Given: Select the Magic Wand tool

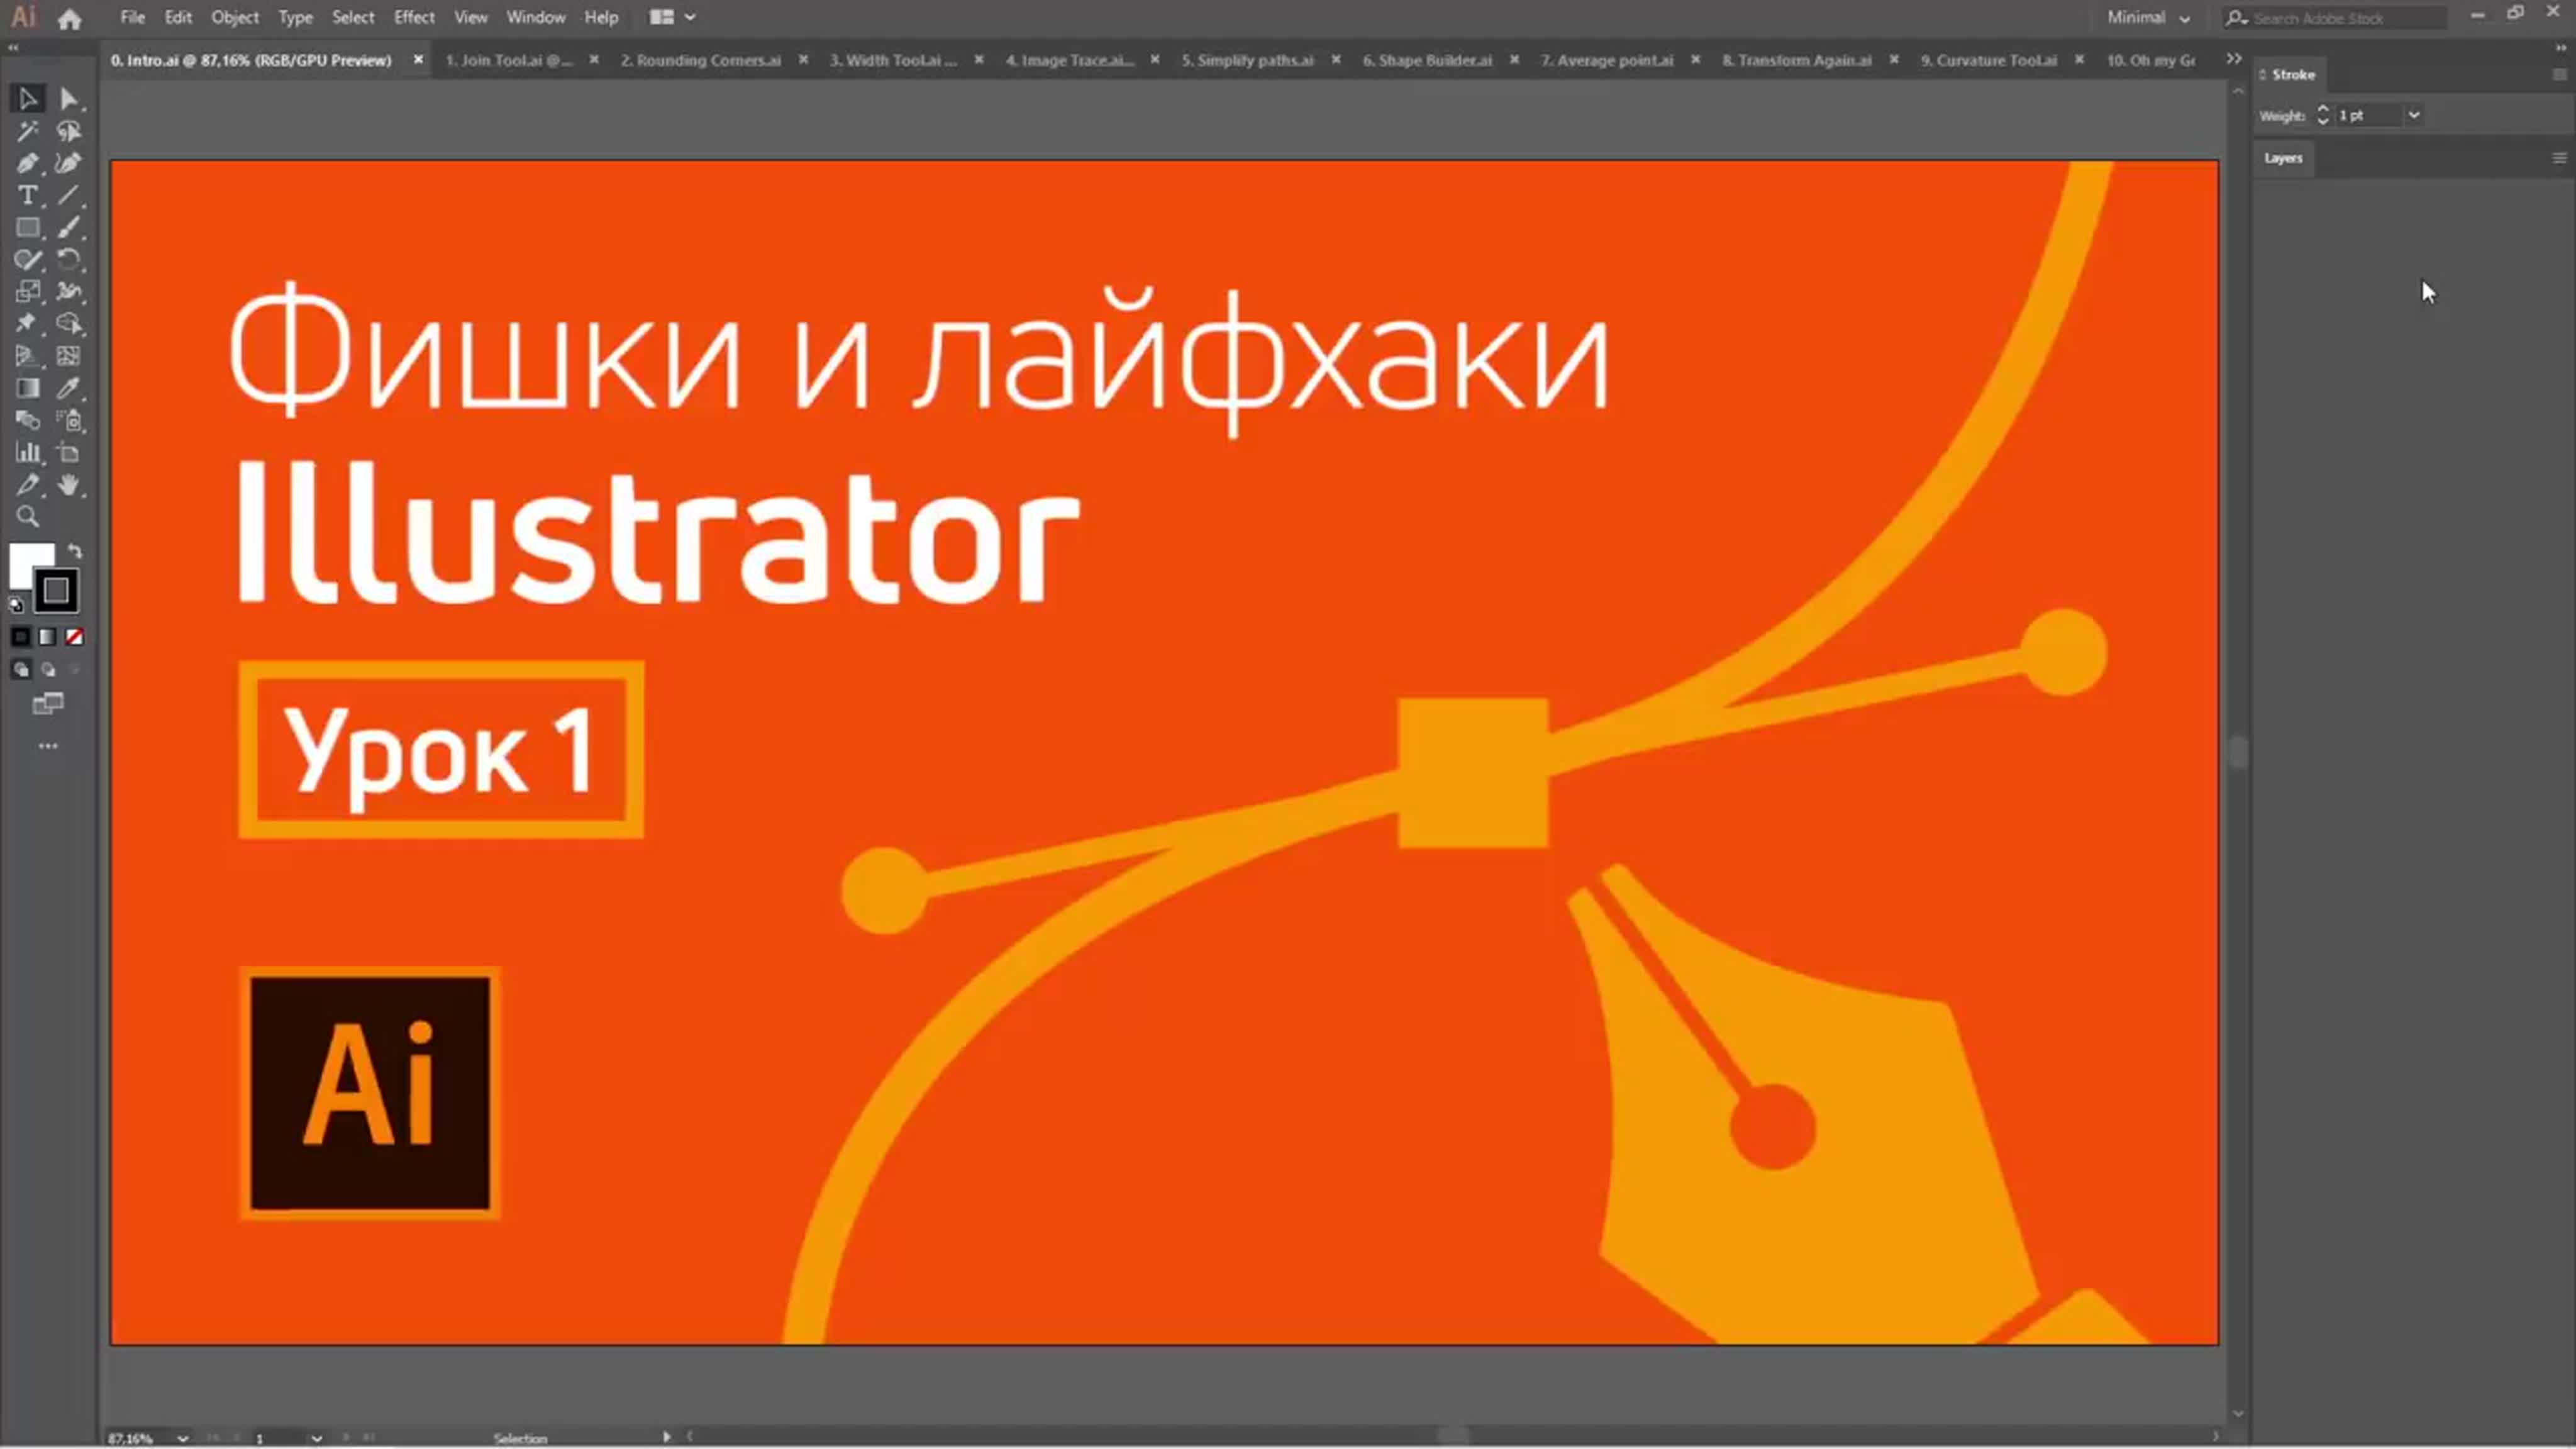Looking at the screenshot, I should (x=27, y=131).
